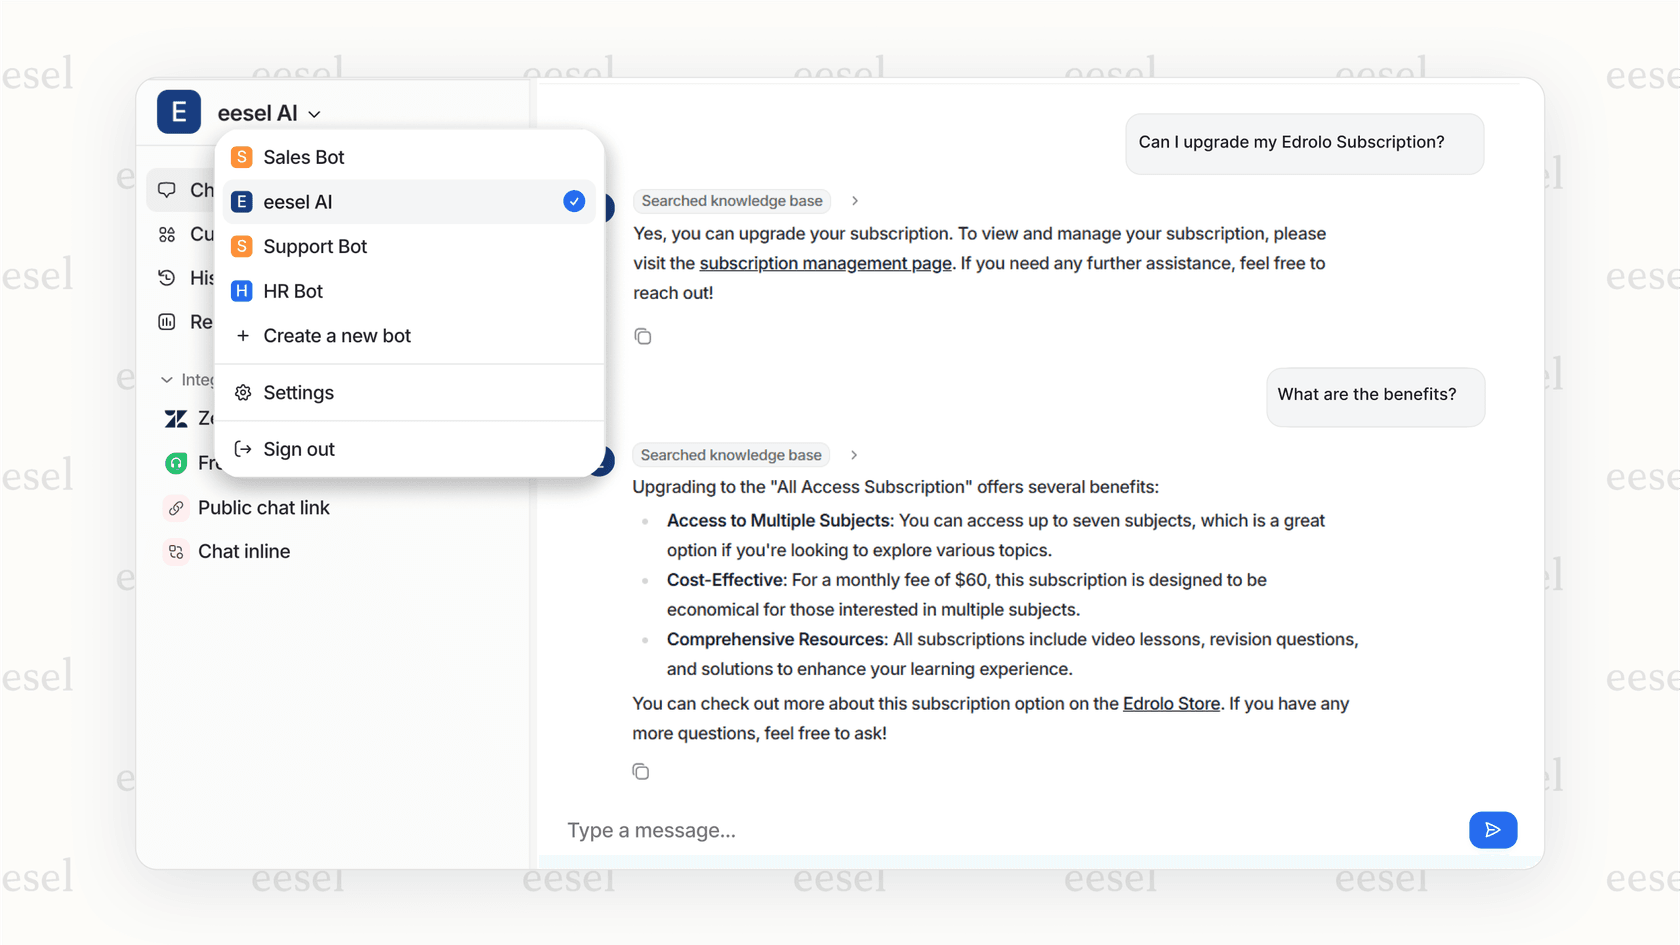Select eesel AI as the active bot
This screenshot has height=945, width=1680.
(297, 201)
